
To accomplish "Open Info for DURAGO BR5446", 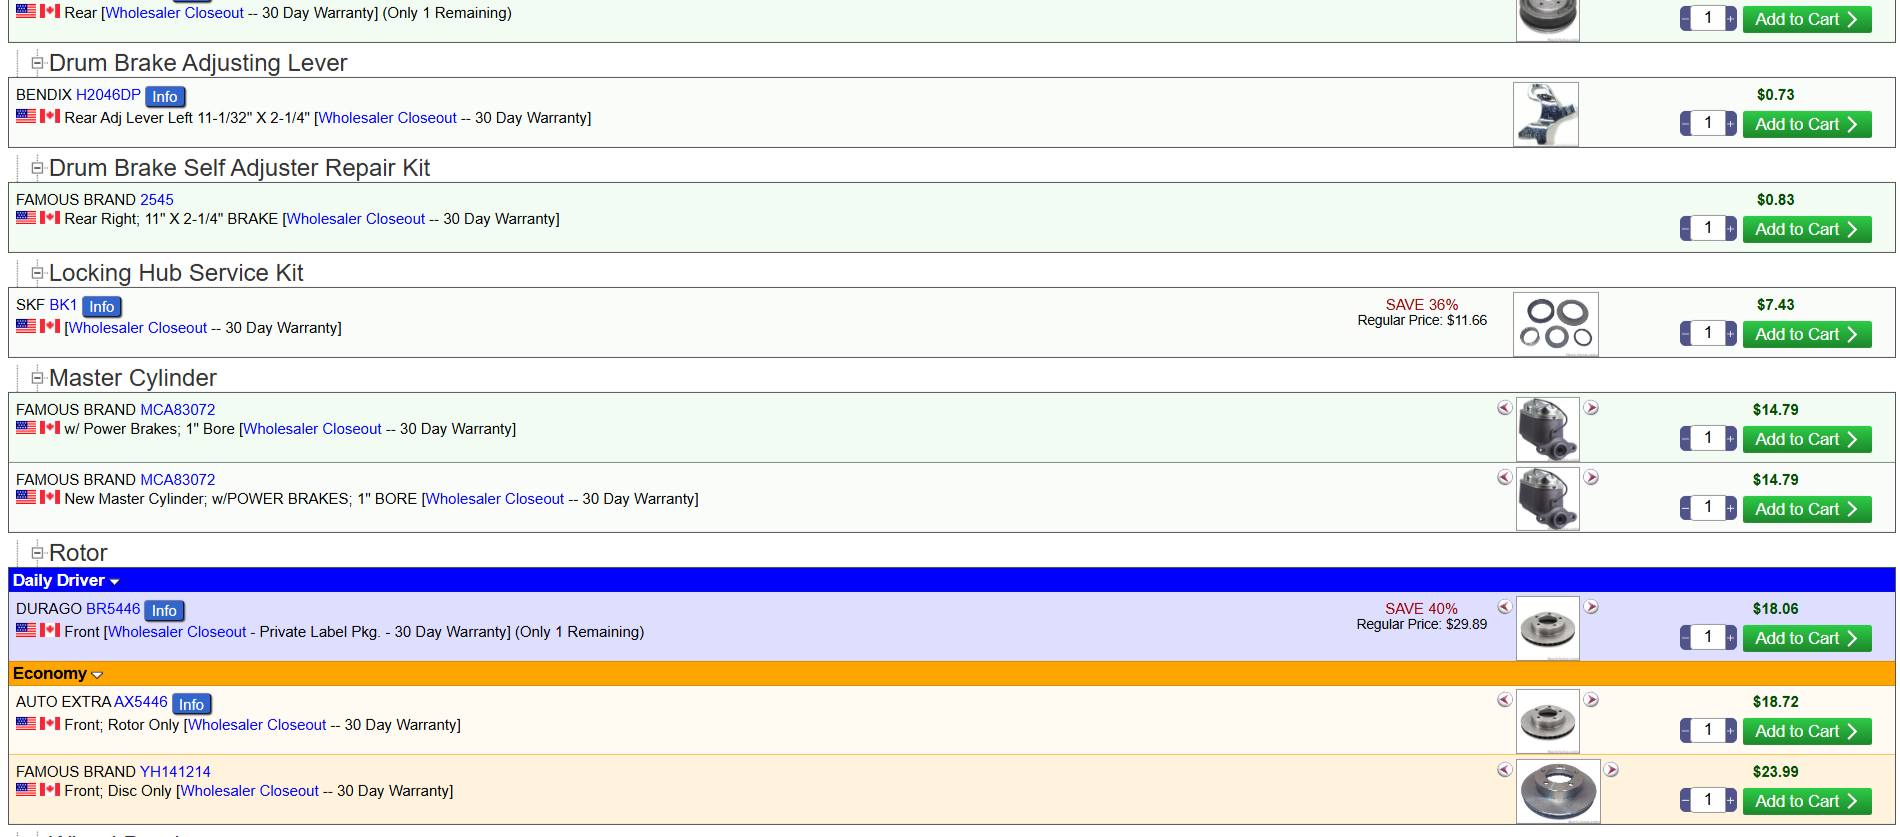I will tap(165, 610).
